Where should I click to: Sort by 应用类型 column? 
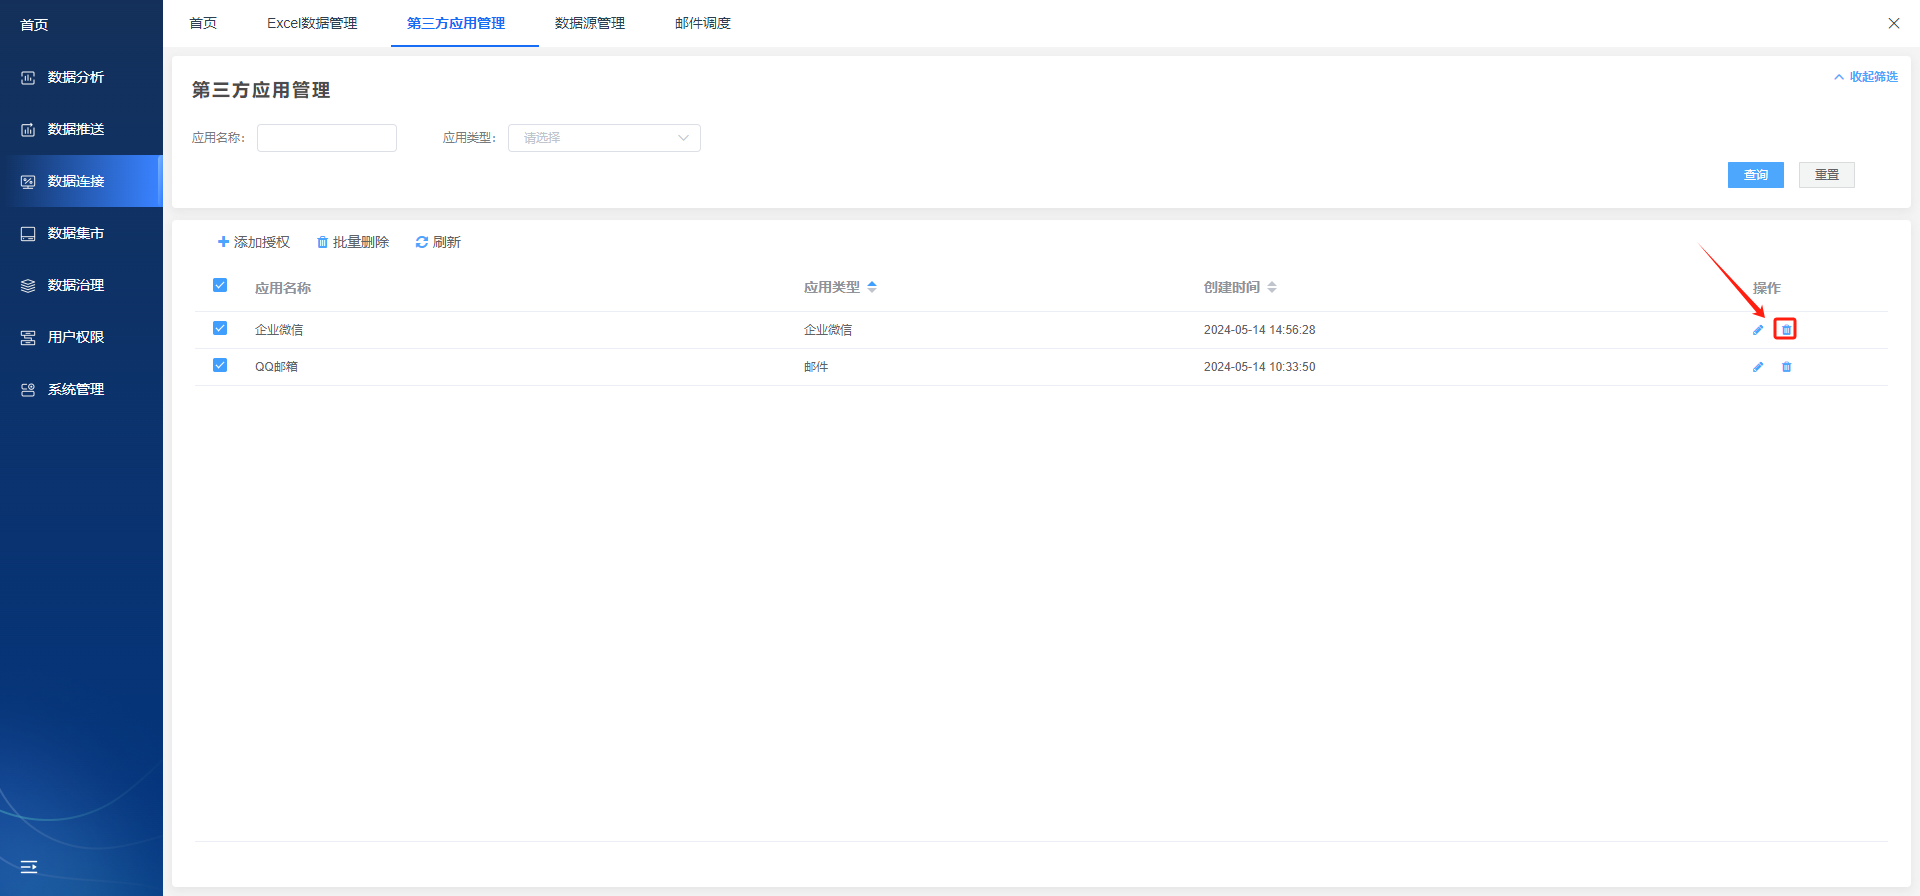click(872, 287)
